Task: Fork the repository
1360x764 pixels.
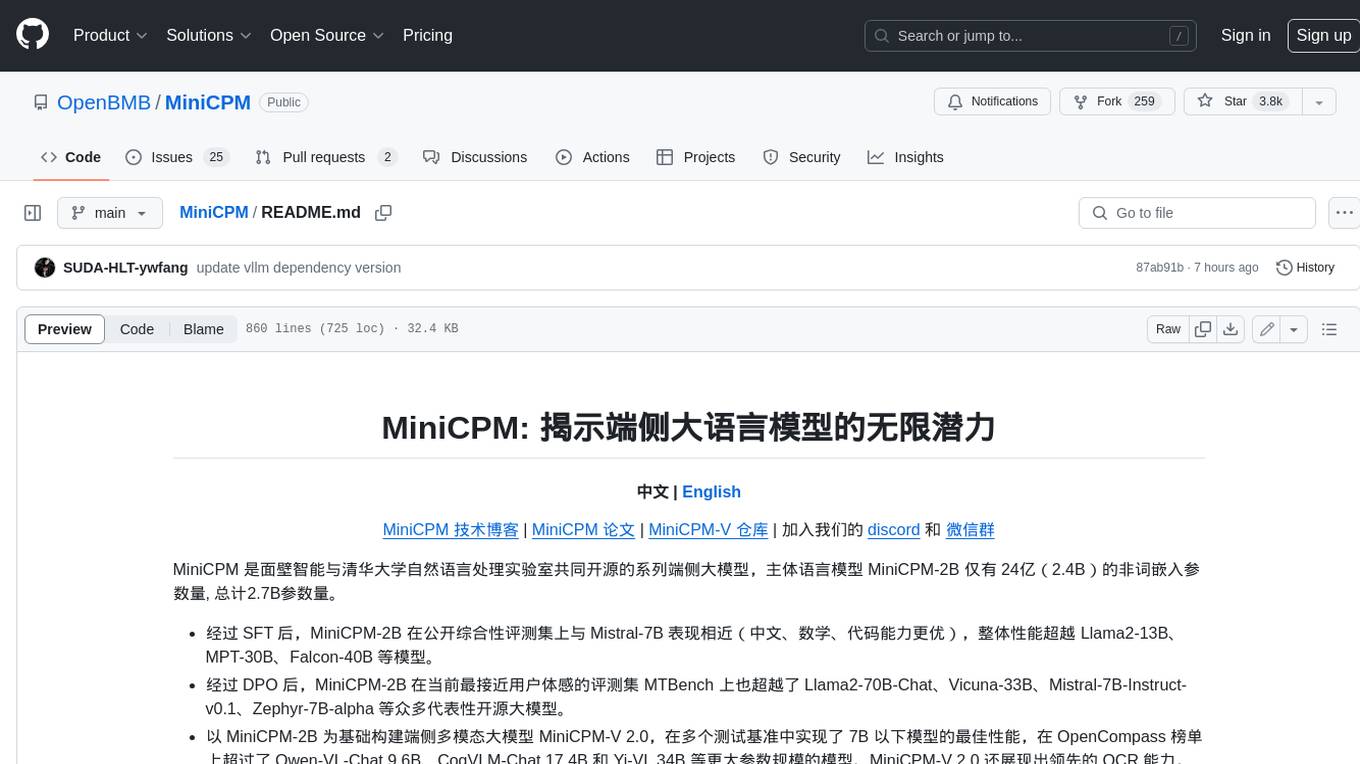Action: pyautogui.click(x=1115, y=102)
